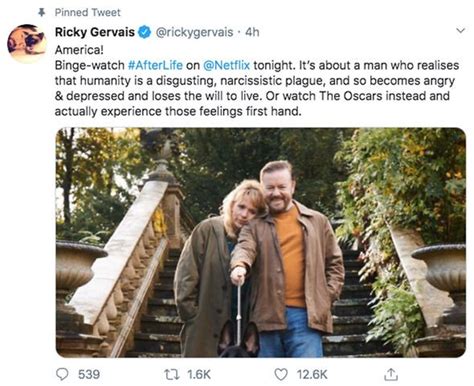Viewport: 474px width, 386px height.
Task: Click the blue verified badge
Action: (144, 32)
